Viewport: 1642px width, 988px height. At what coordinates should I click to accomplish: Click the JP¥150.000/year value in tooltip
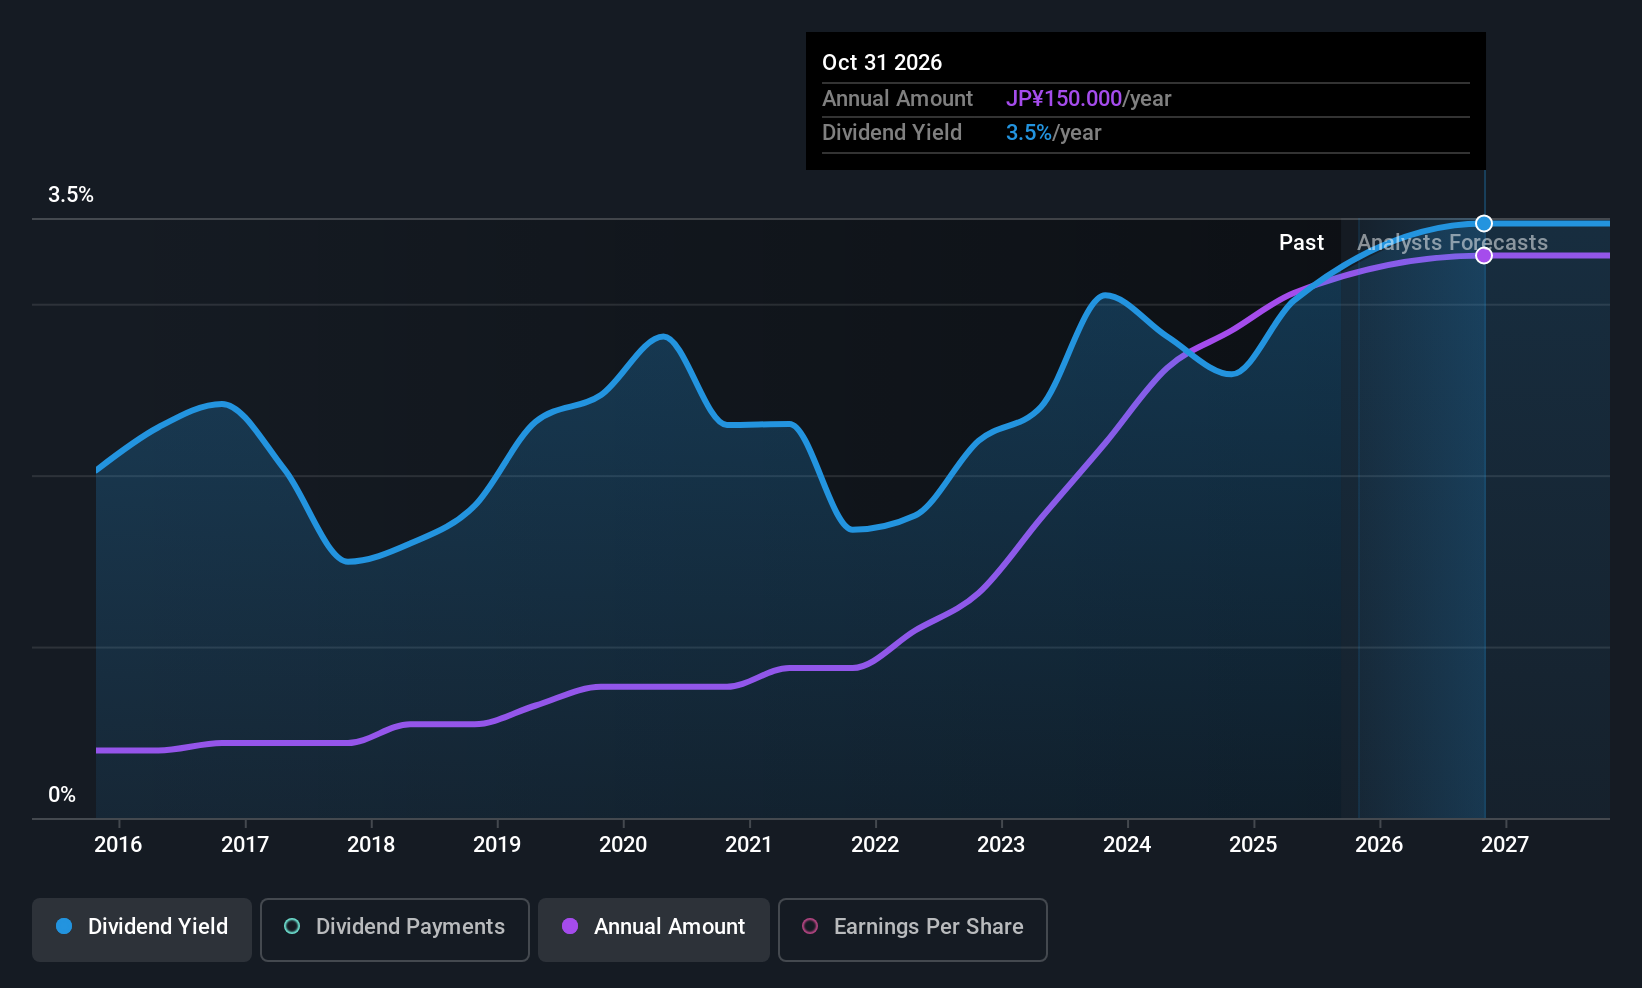[x=1088, y=99]
